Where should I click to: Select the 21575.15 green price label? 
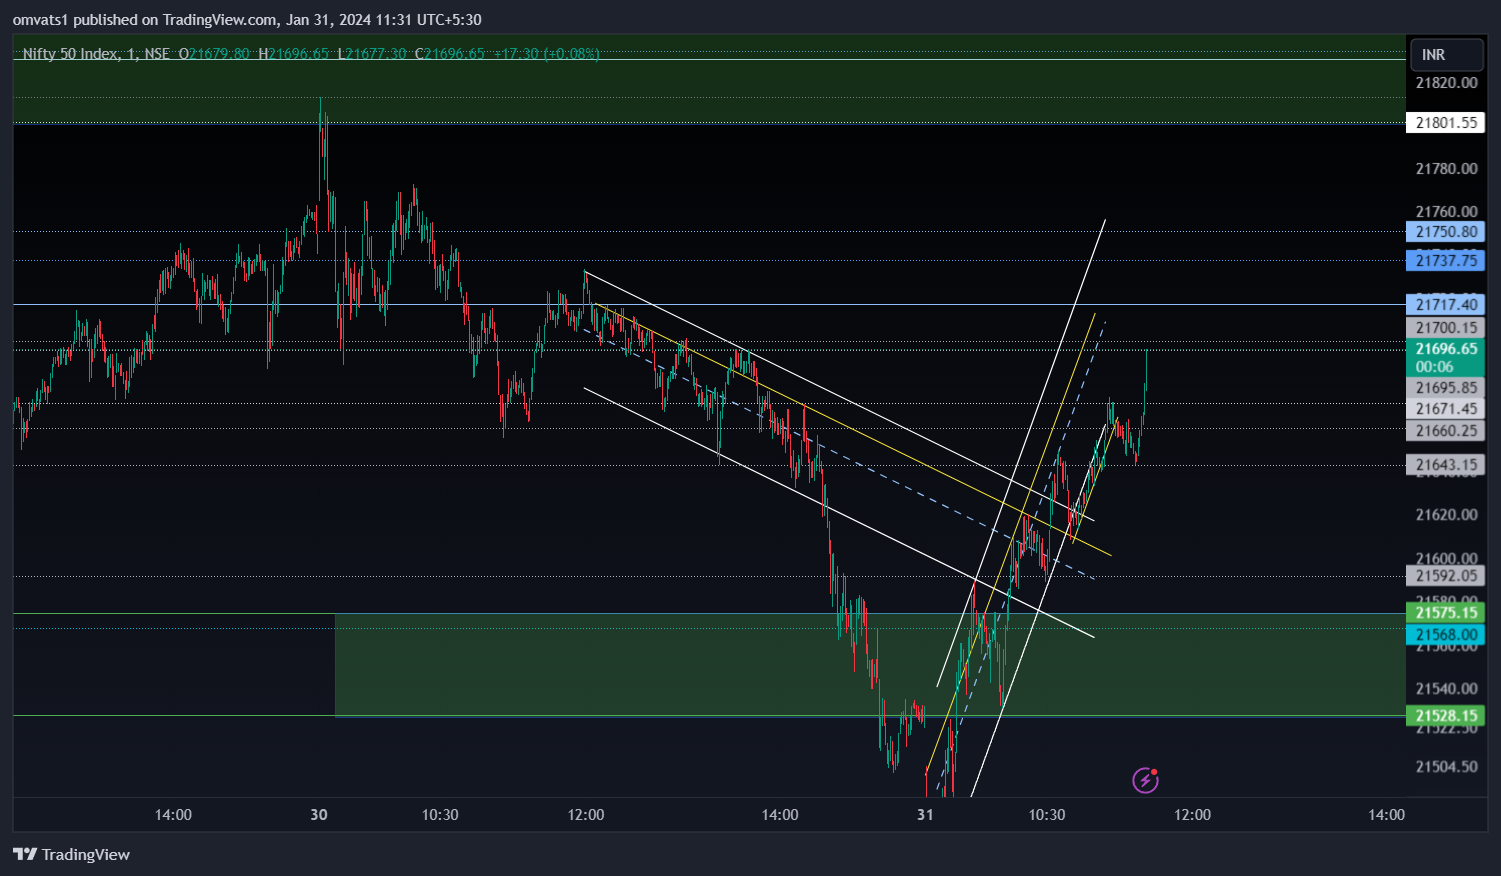[1445, 613]
